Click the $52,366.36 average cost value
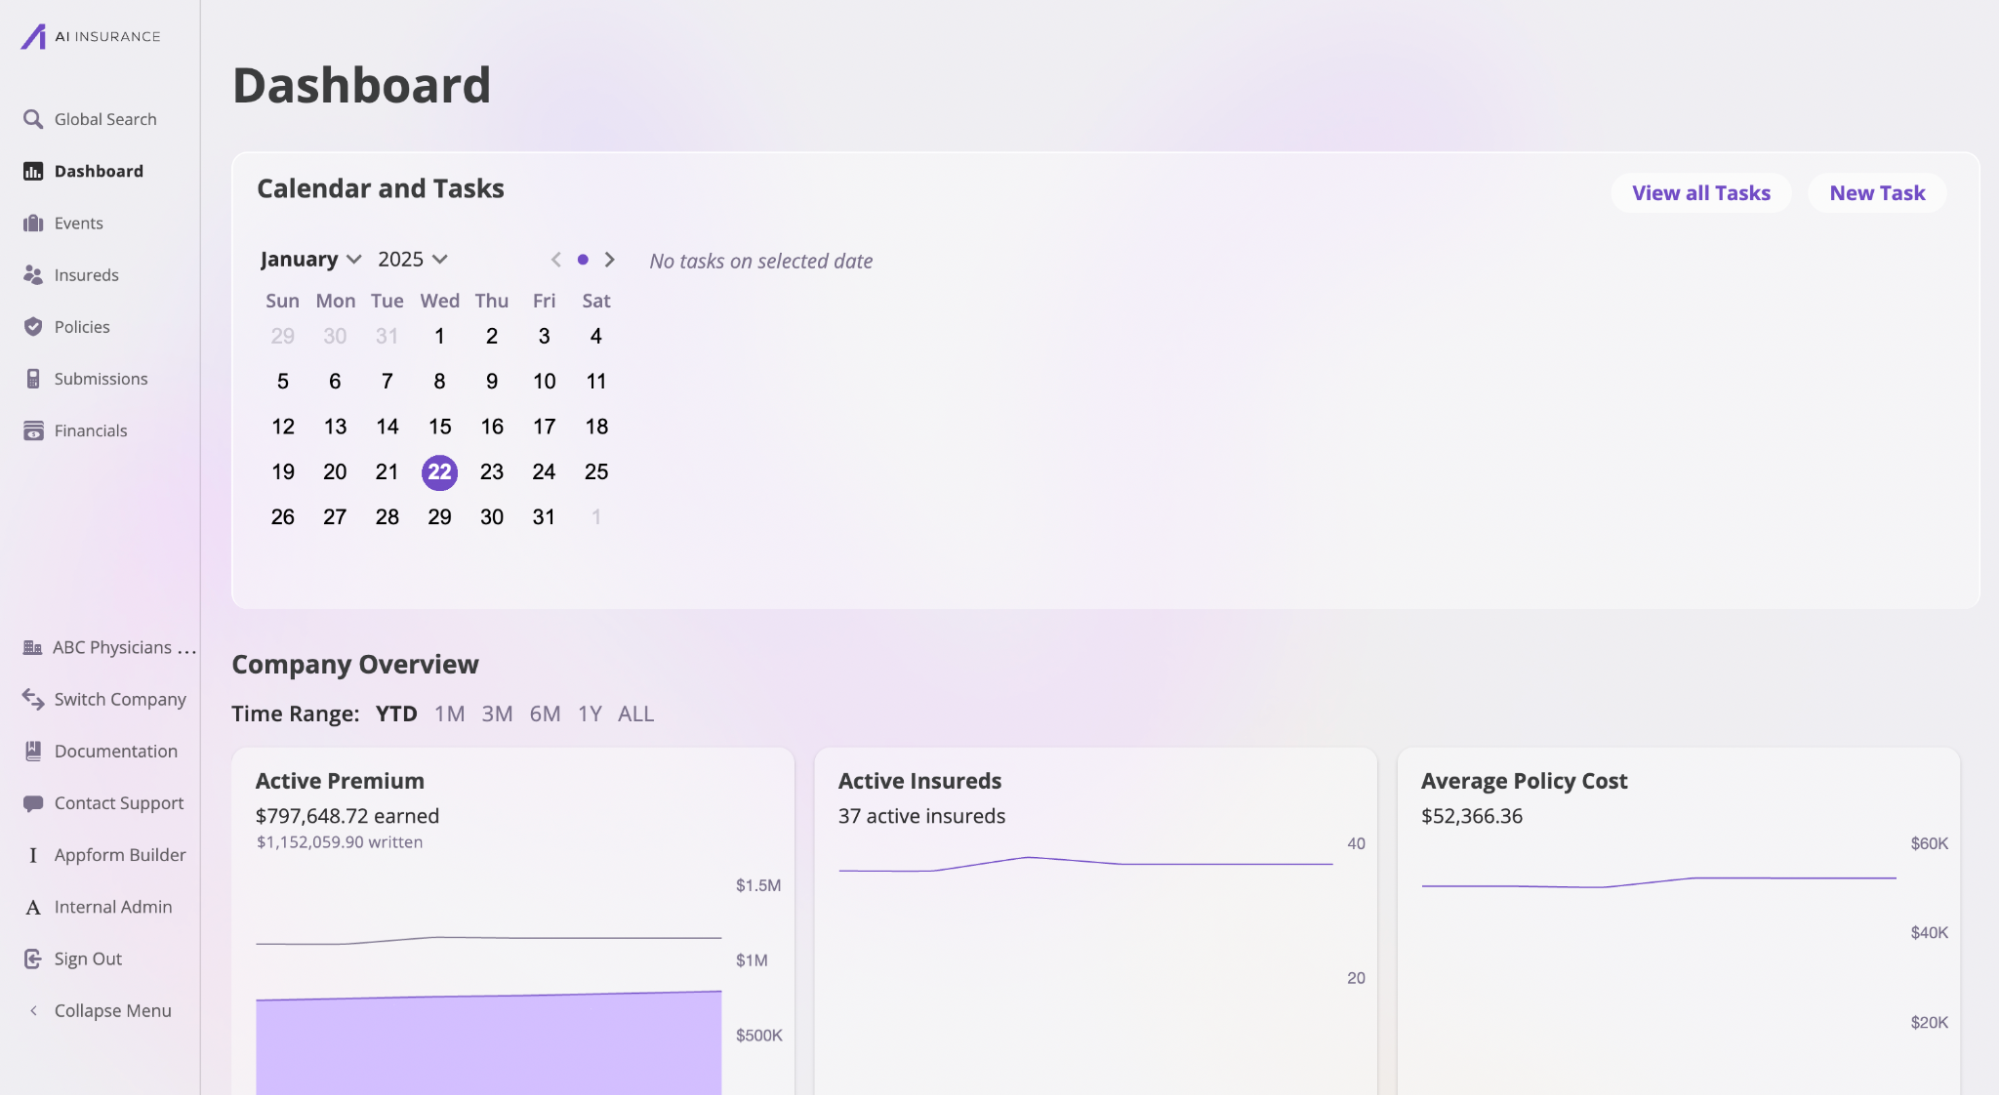The height and width of the screenshot is (1096, 1999). tap(1472, 816)
